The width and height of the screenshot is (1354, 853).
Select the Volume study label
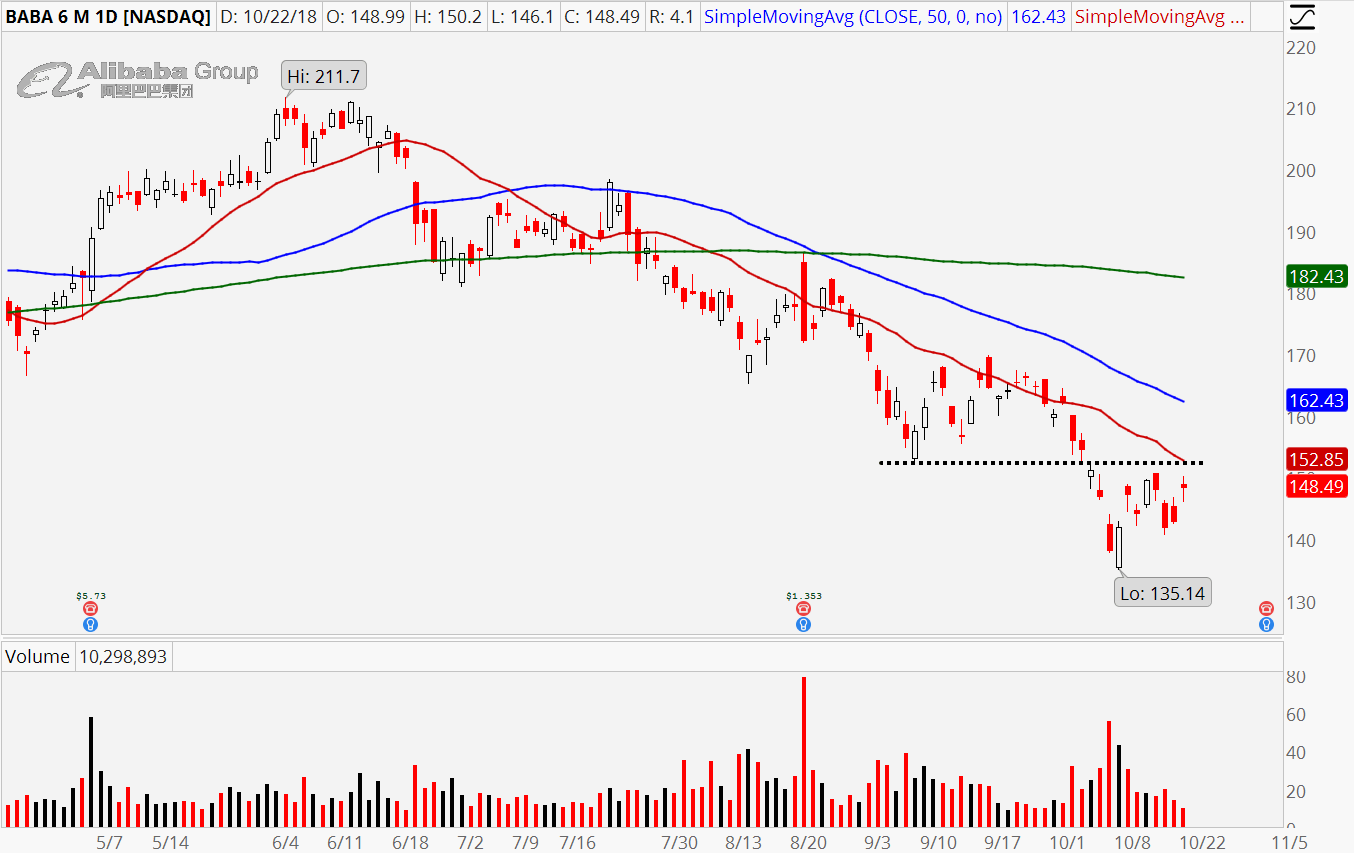click(x=38, y=657)
